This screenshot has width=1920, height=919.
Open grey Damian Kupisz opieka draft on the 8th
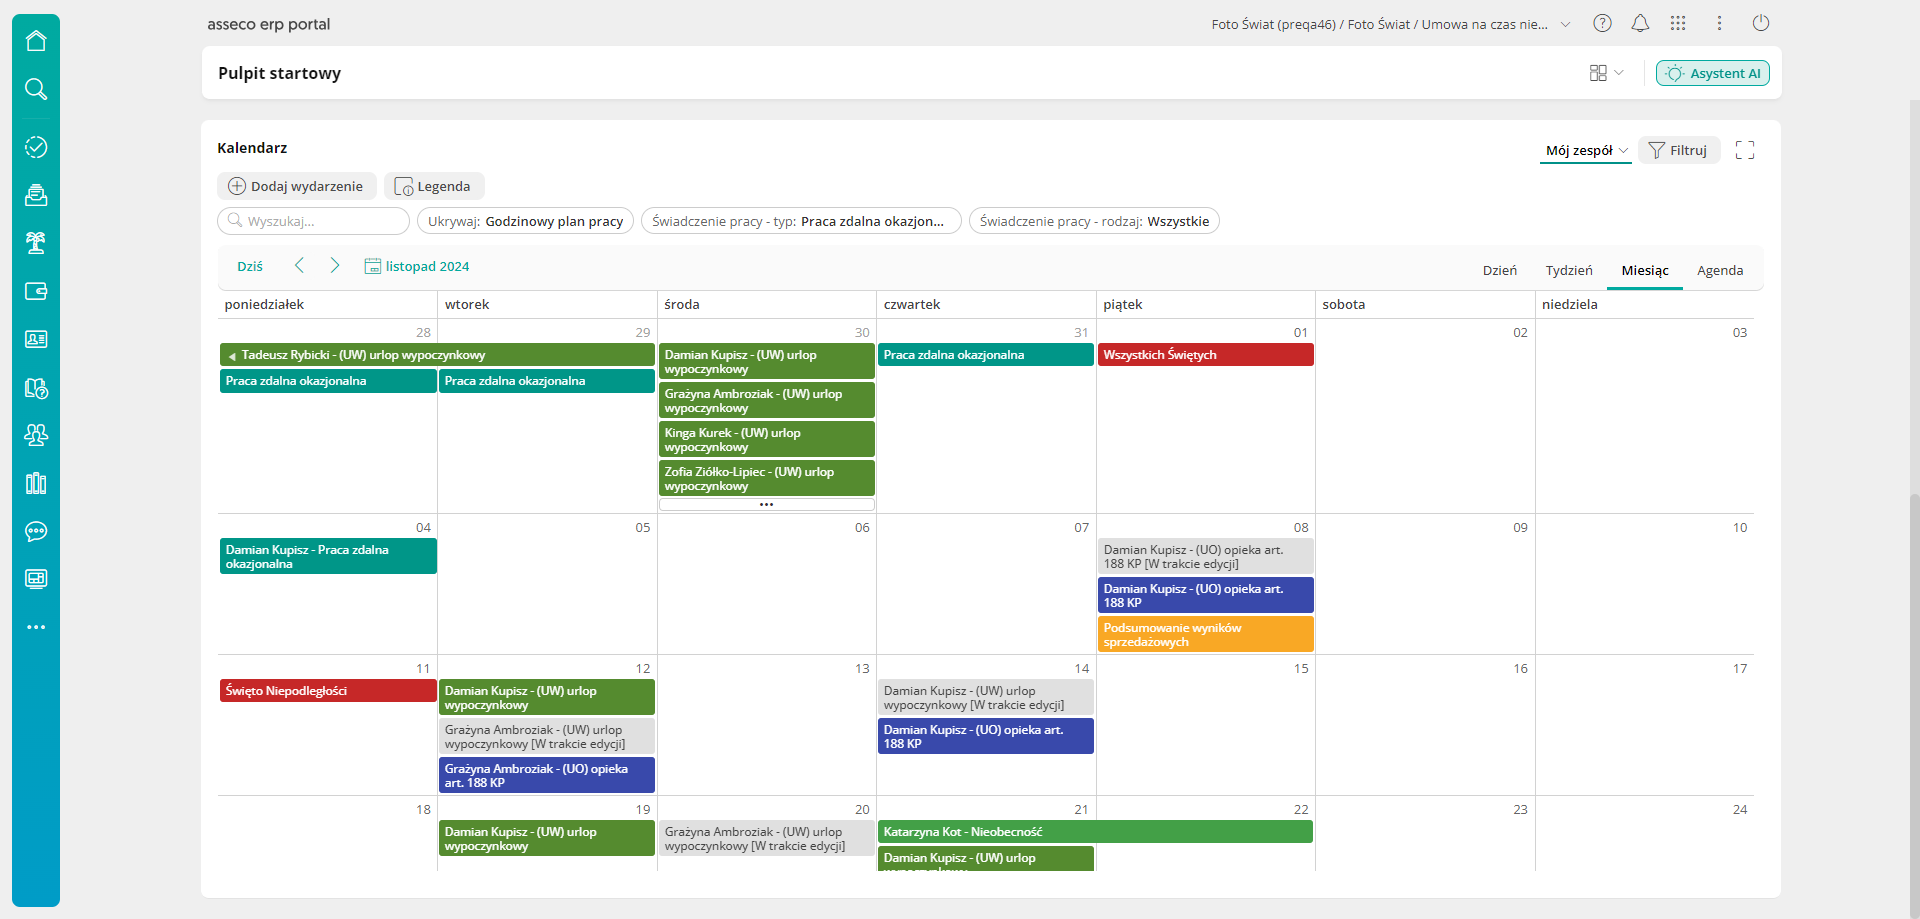pyautogui.click(x=1205, y=557)
